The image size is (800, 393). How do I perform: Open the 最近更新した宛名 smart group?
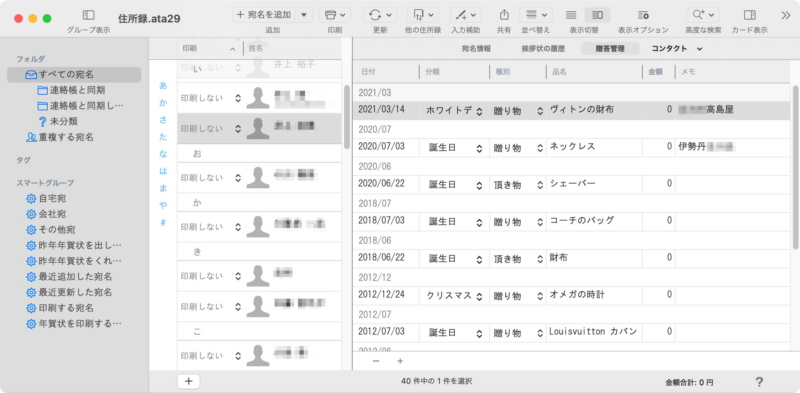pos(69,292)
